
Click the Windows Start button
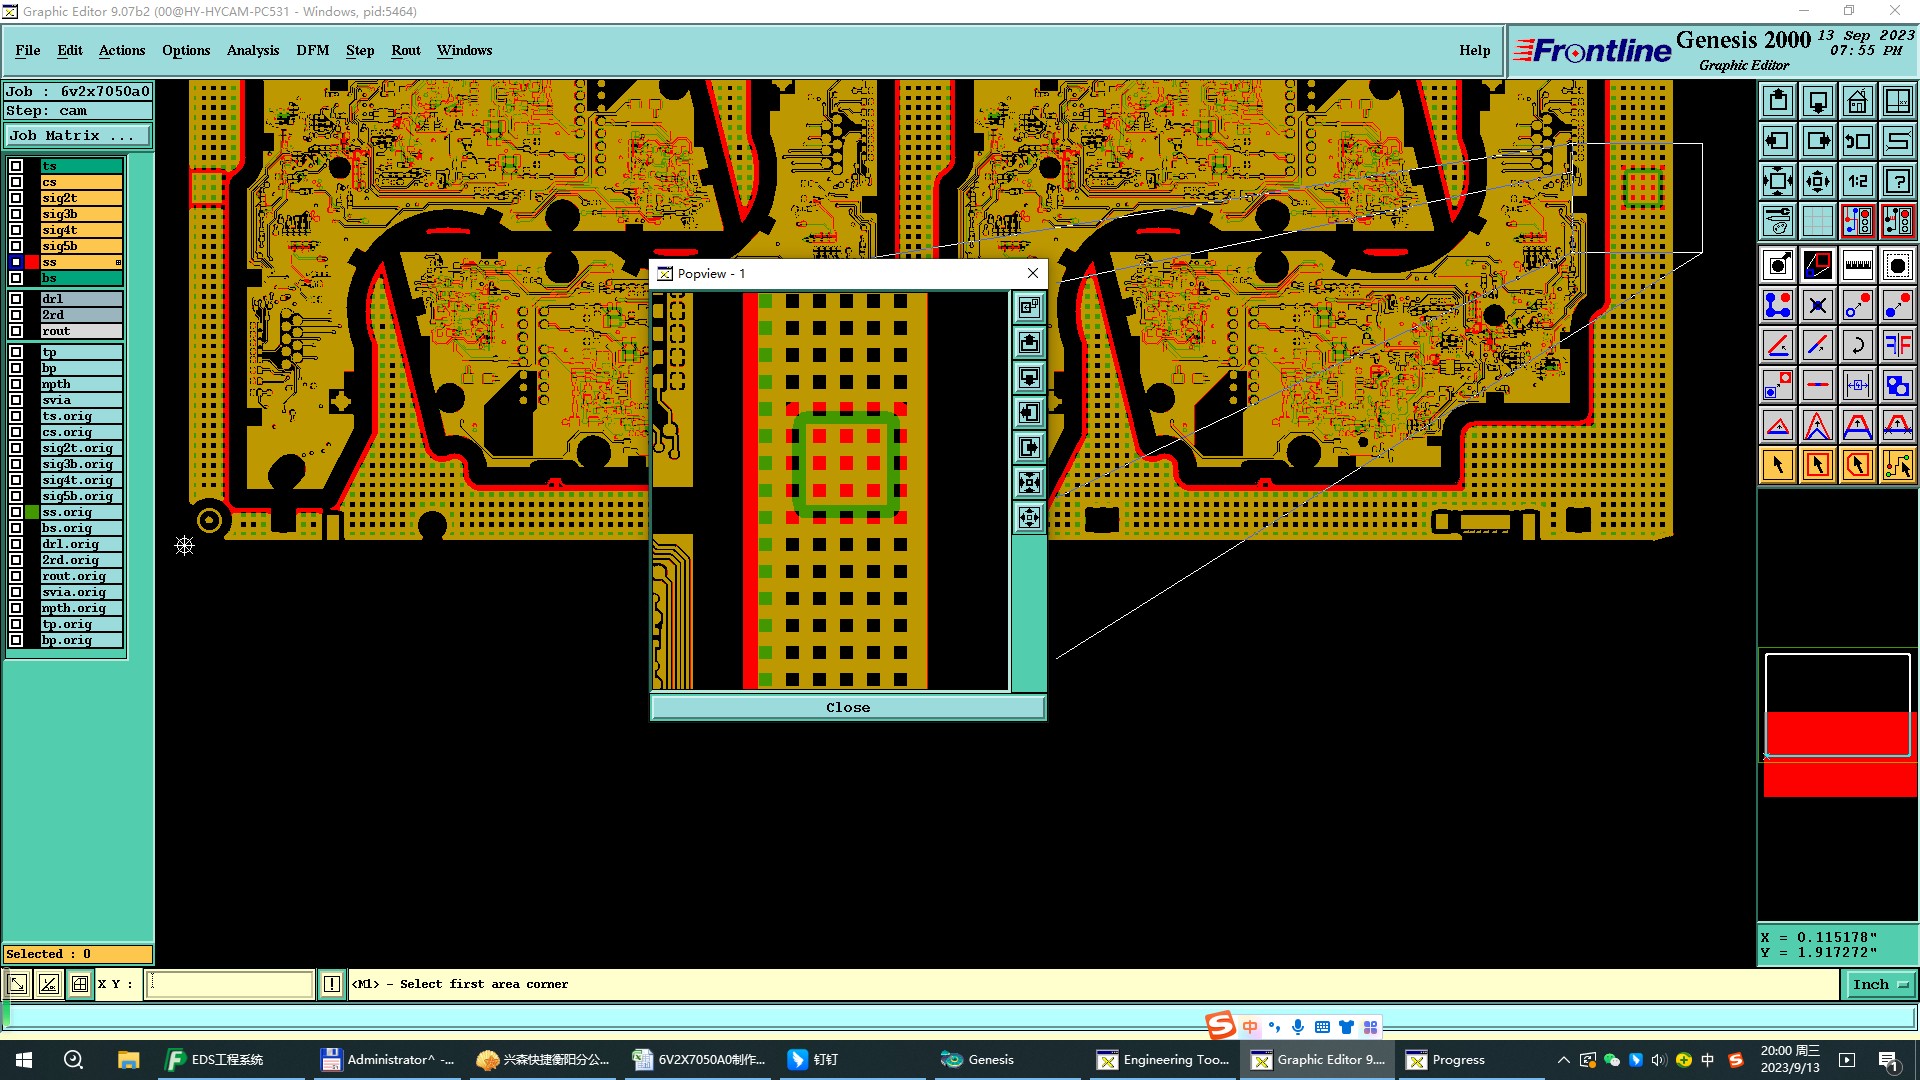coord(24,1060)
